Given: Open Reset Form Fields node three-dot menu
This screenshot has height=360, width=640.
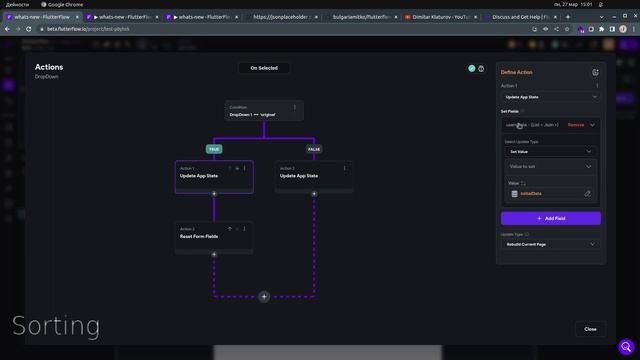Looking at the screenshot, I should pyautogui.click(x=244, y=229).
